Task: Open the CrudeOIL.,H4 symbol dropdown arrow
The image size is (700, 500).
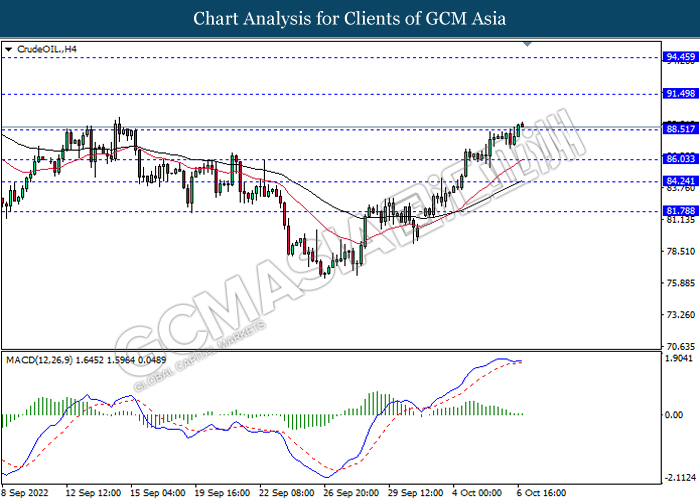Action: (x=8, y=50)
